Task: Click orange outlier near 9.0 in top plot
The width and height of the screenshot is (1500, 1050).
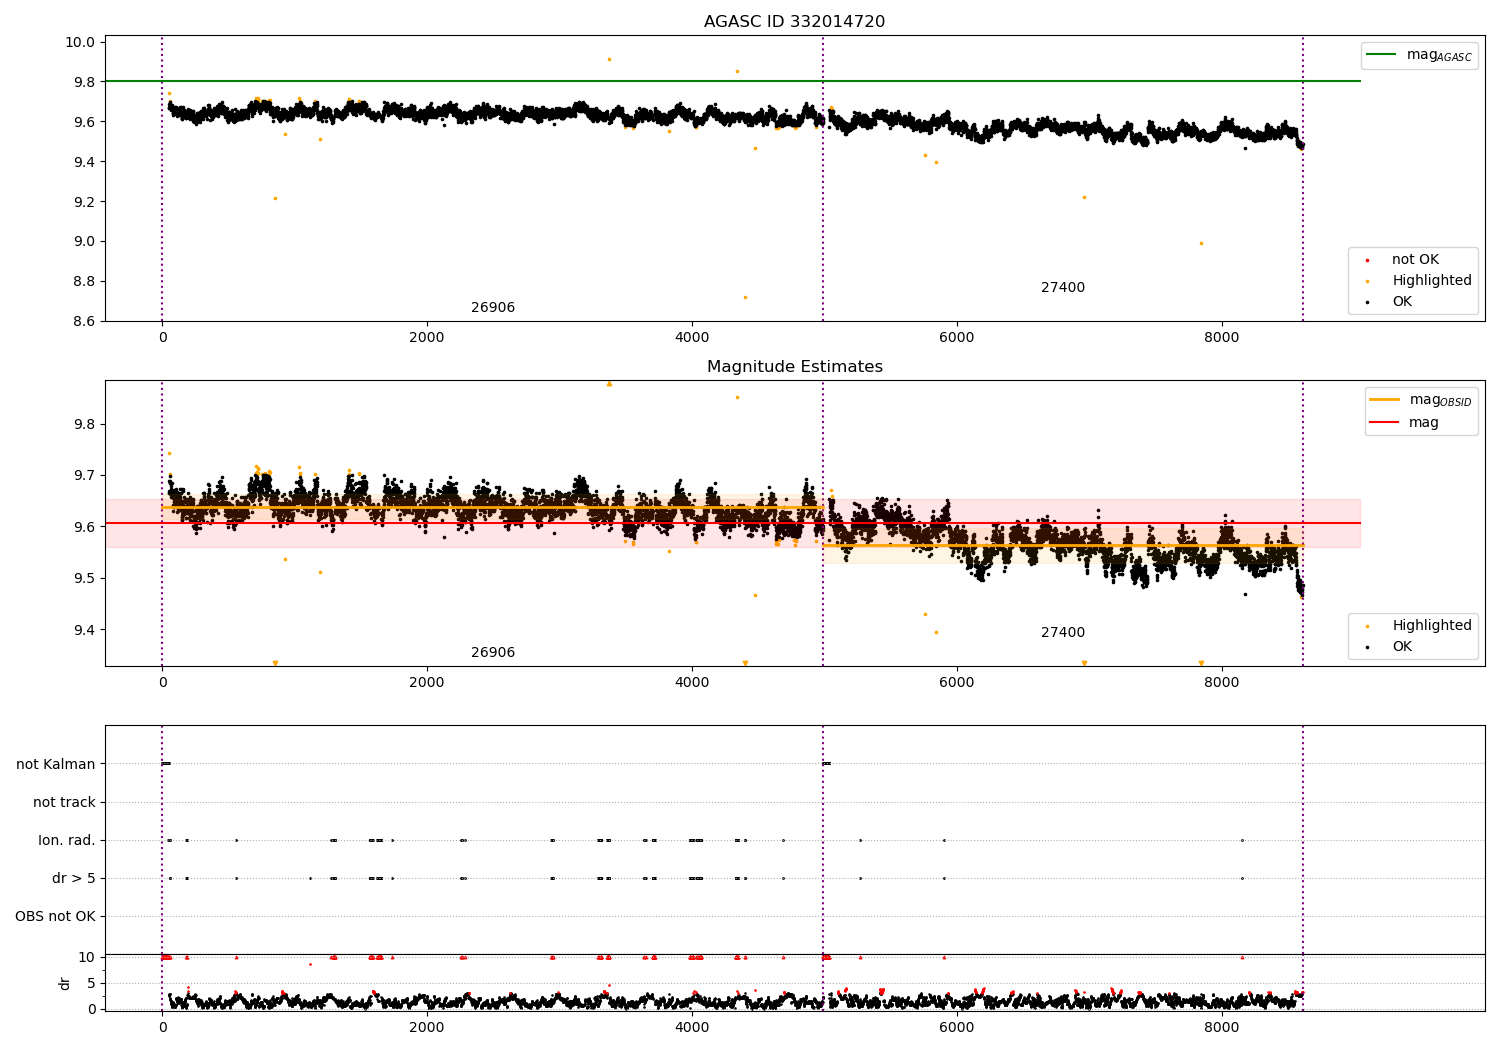Action: point(1201,243)
